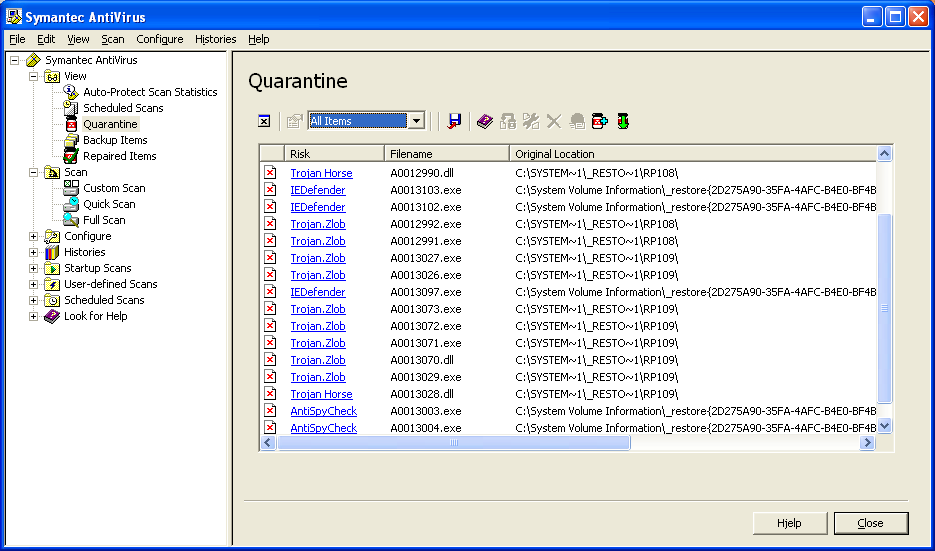935x551 pixels.
Task: Click Add new item to Quarantine icon
Action: tap(599, 121)
